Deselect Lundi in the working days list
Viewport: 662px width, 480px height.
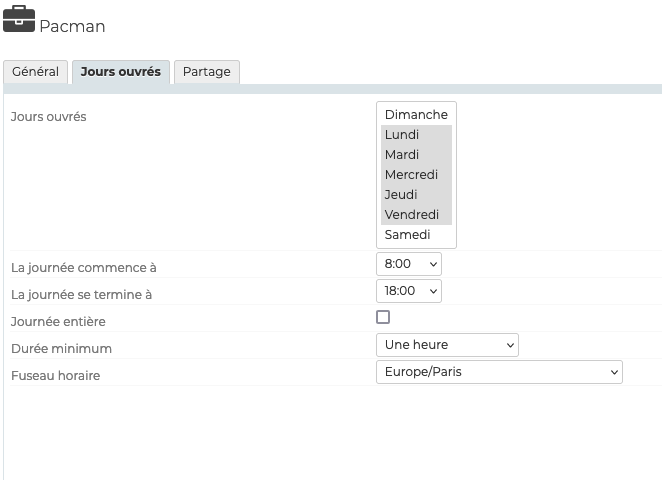point(416,135)
